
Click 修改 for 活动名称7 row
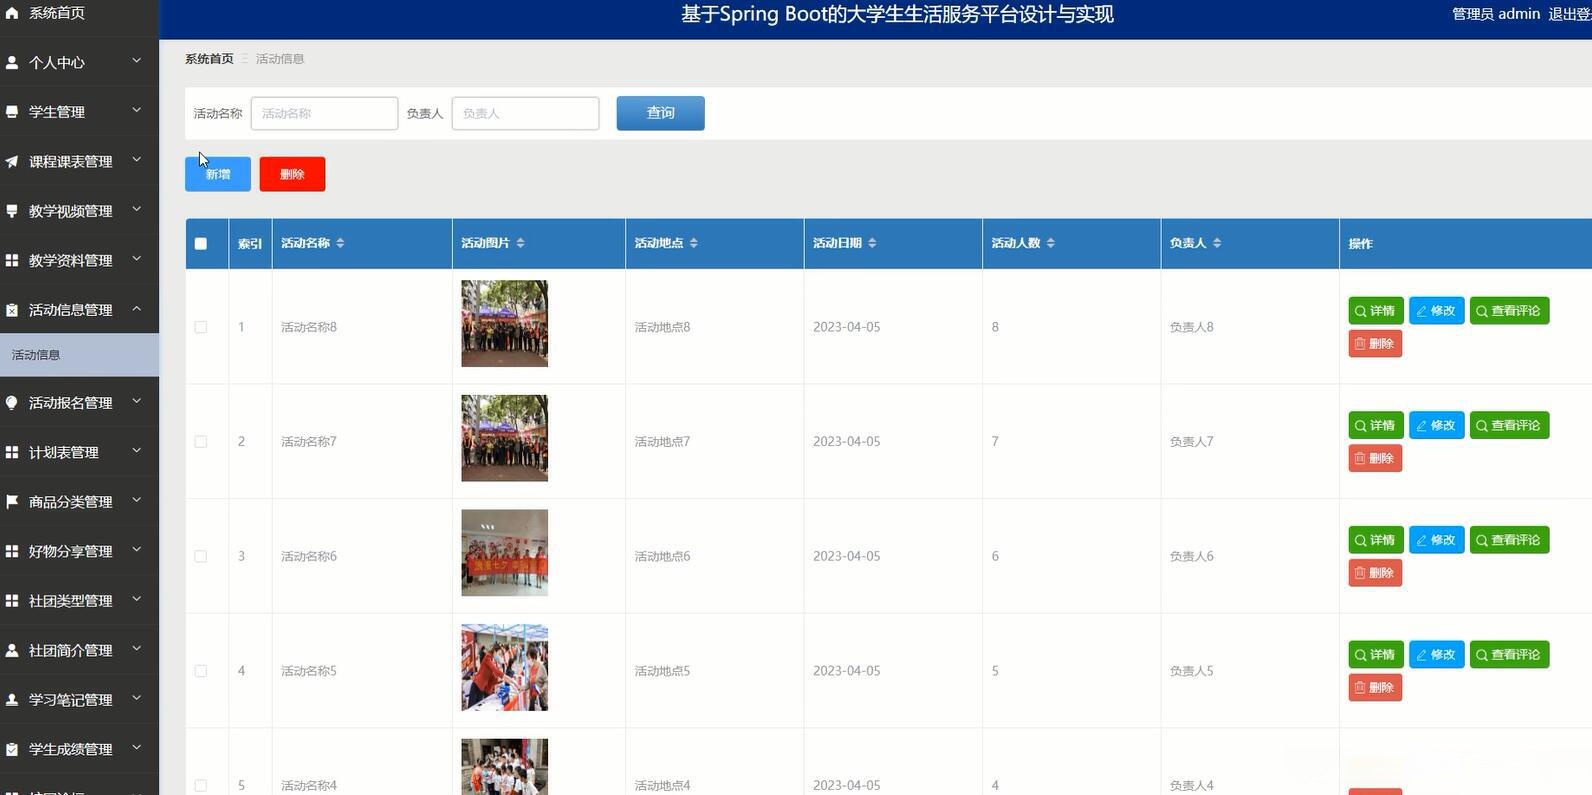coord(1437,426)
